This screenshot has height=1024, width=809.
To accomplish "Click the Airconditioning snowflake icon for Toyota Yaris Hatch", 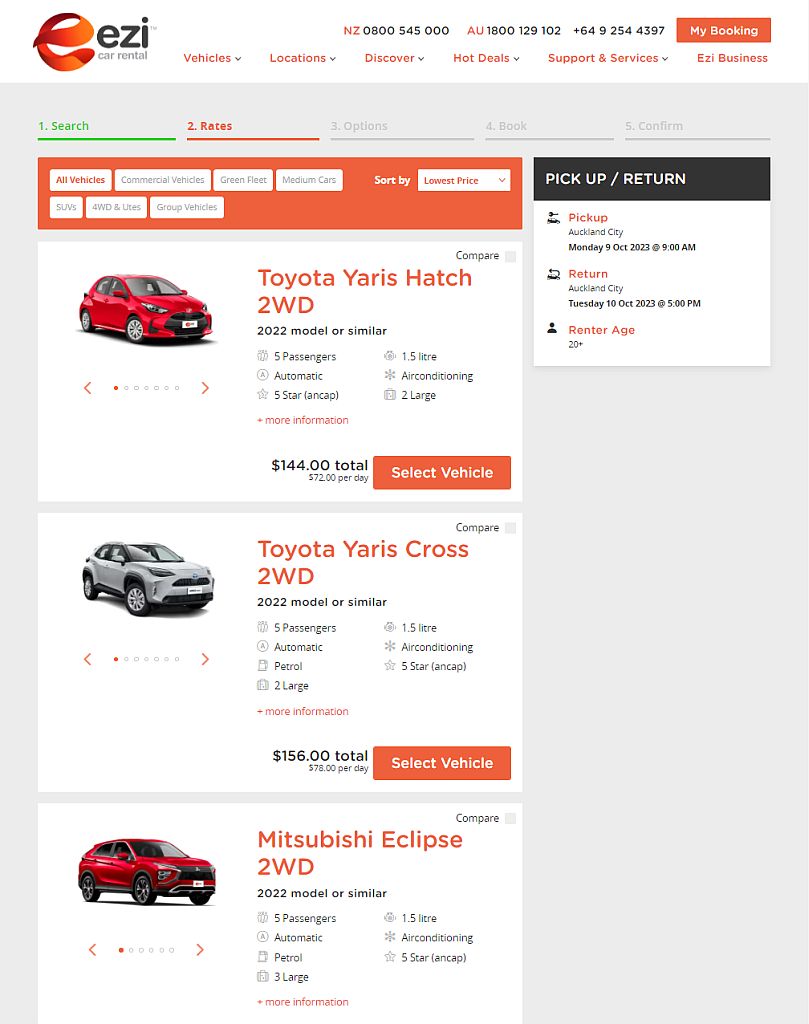I will pyautogui.click(x=389, y=375).
